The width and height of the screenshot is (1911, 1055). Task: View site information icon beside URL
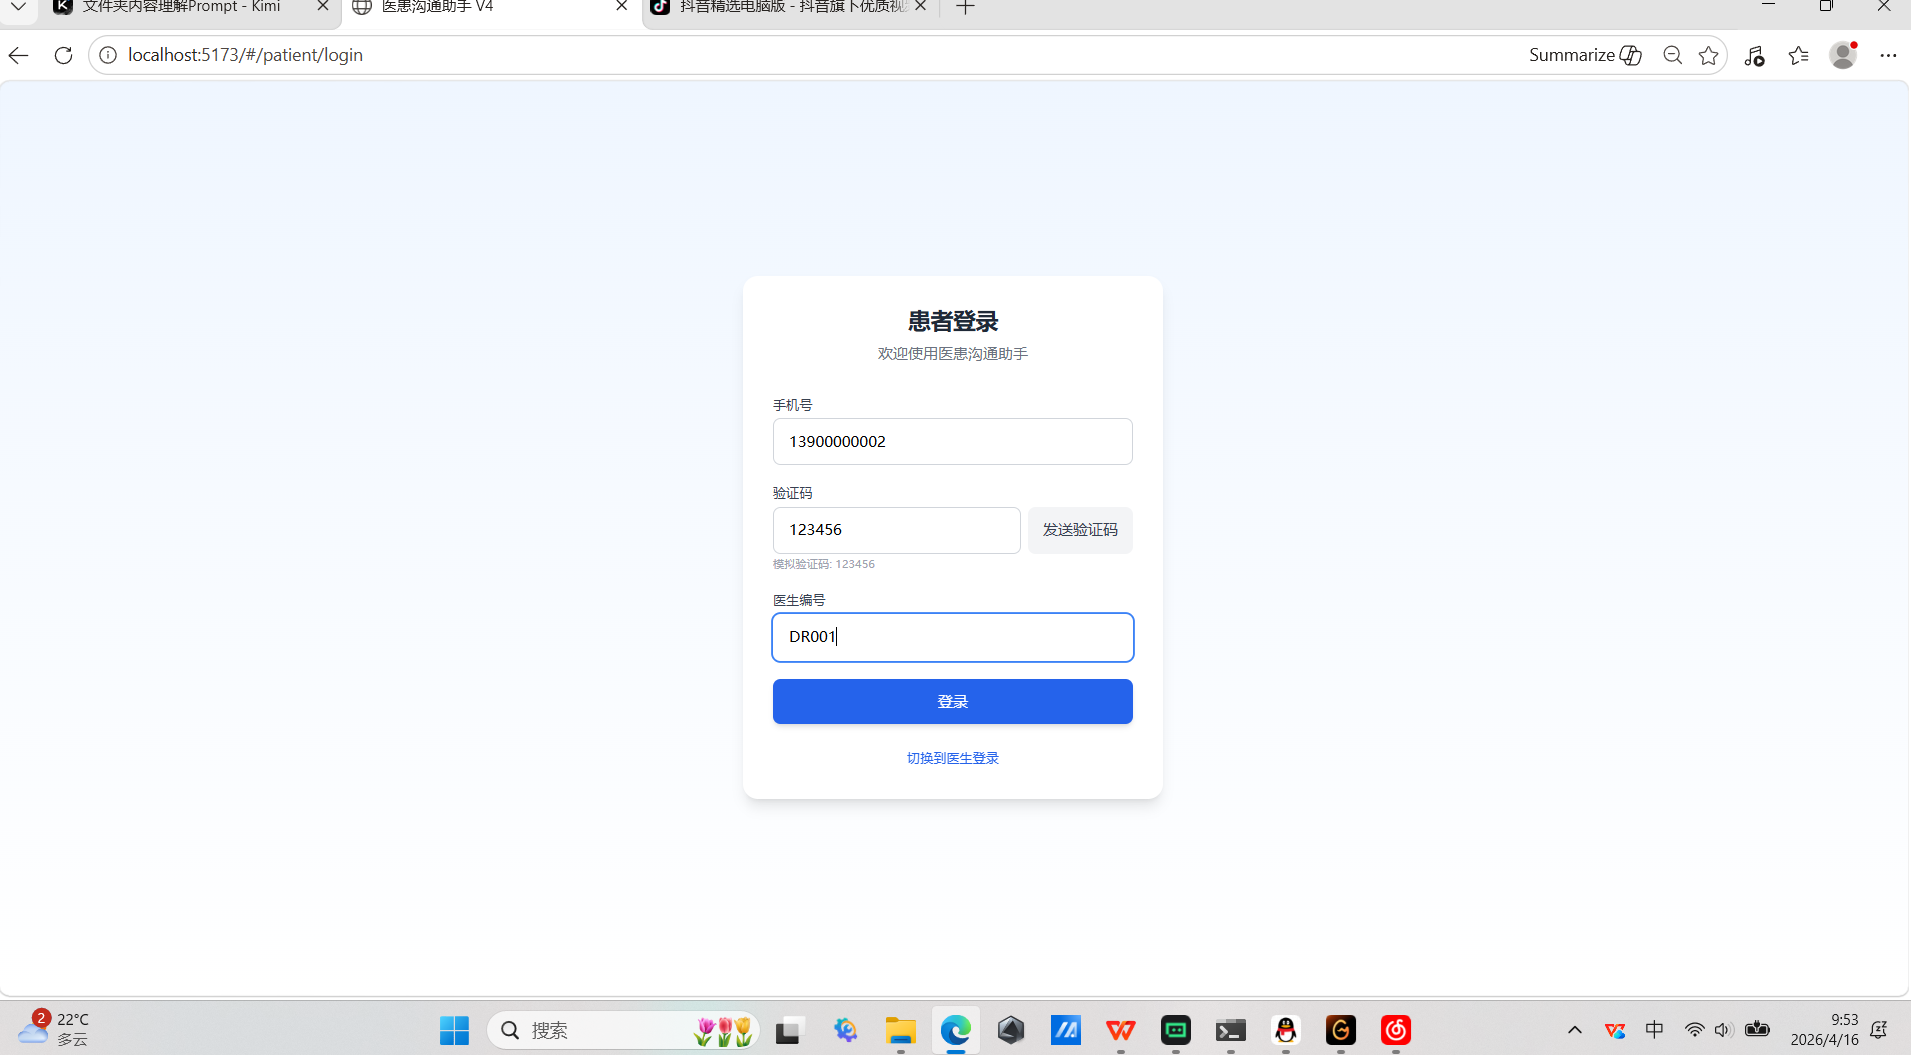[x=108, y=55]
